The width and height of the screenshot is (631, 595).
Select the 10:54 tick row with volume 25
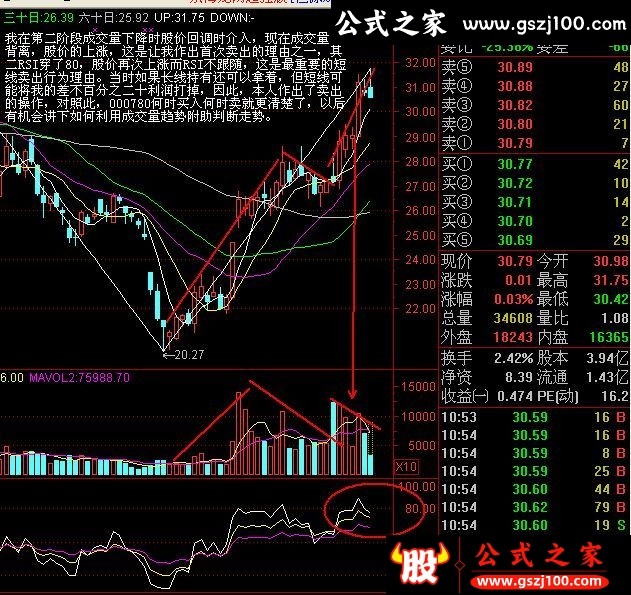click(534, 471)
